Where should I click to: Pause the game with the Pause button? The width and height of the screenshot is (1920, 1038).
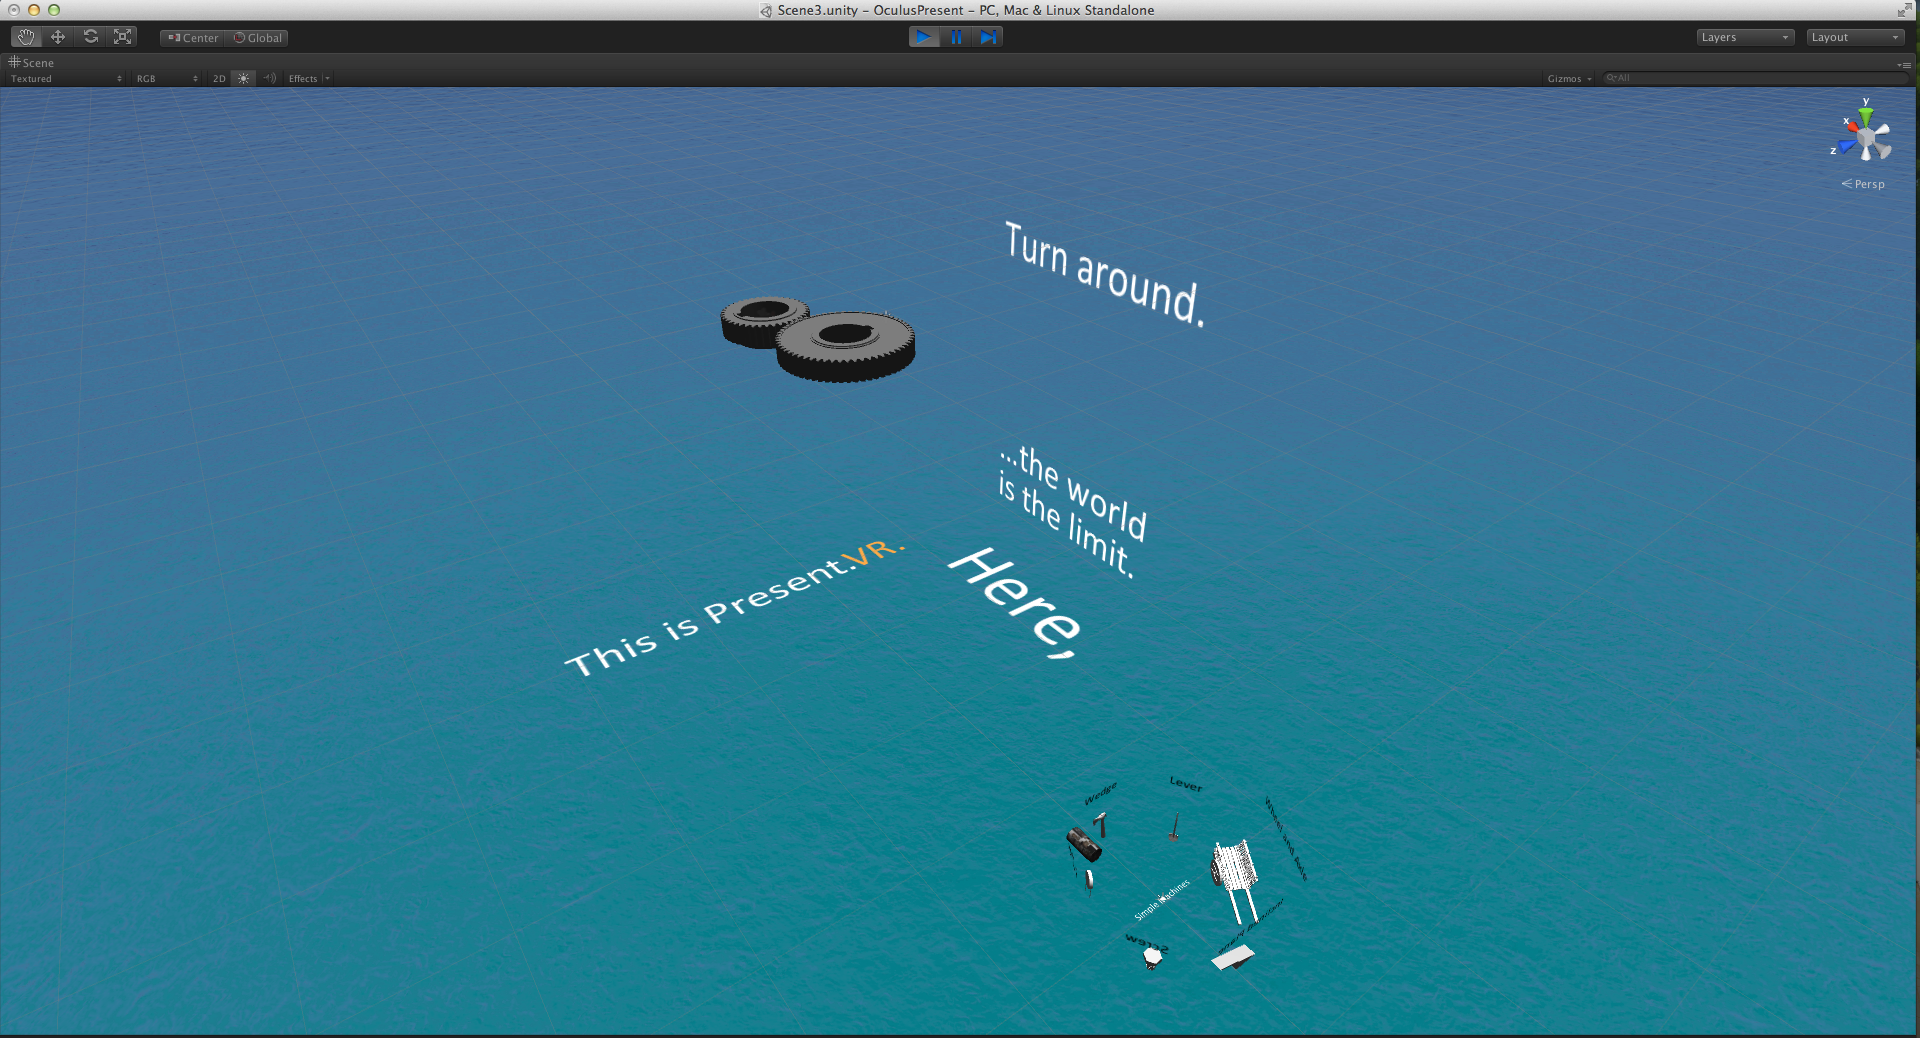click(956, 37)
